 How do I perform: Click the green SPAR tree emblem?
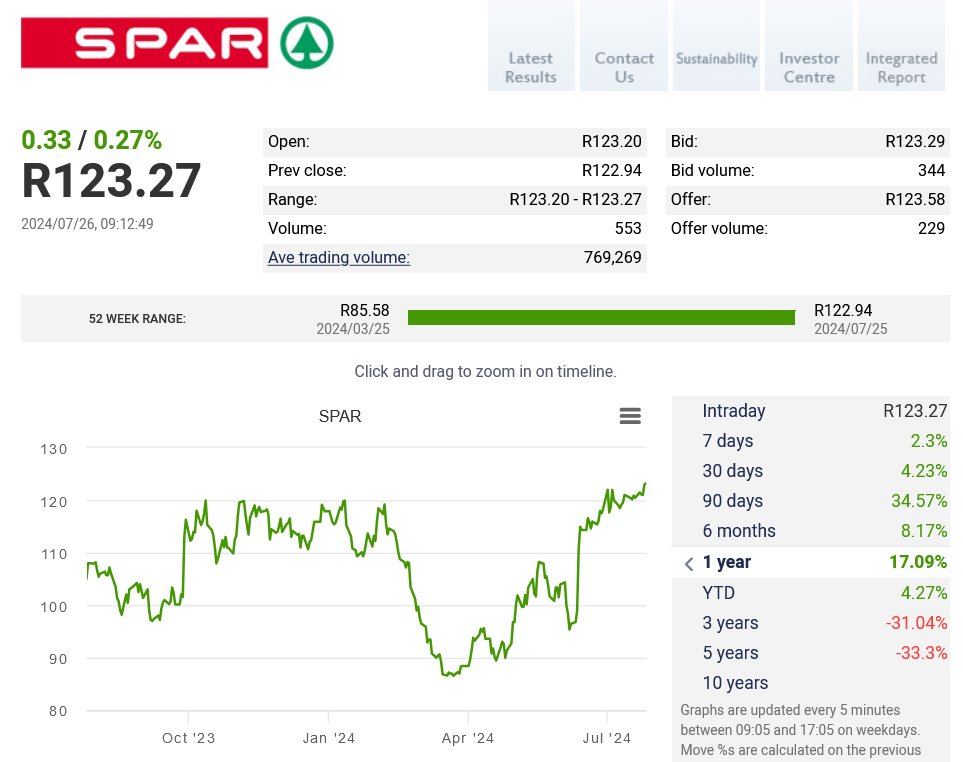306,43
